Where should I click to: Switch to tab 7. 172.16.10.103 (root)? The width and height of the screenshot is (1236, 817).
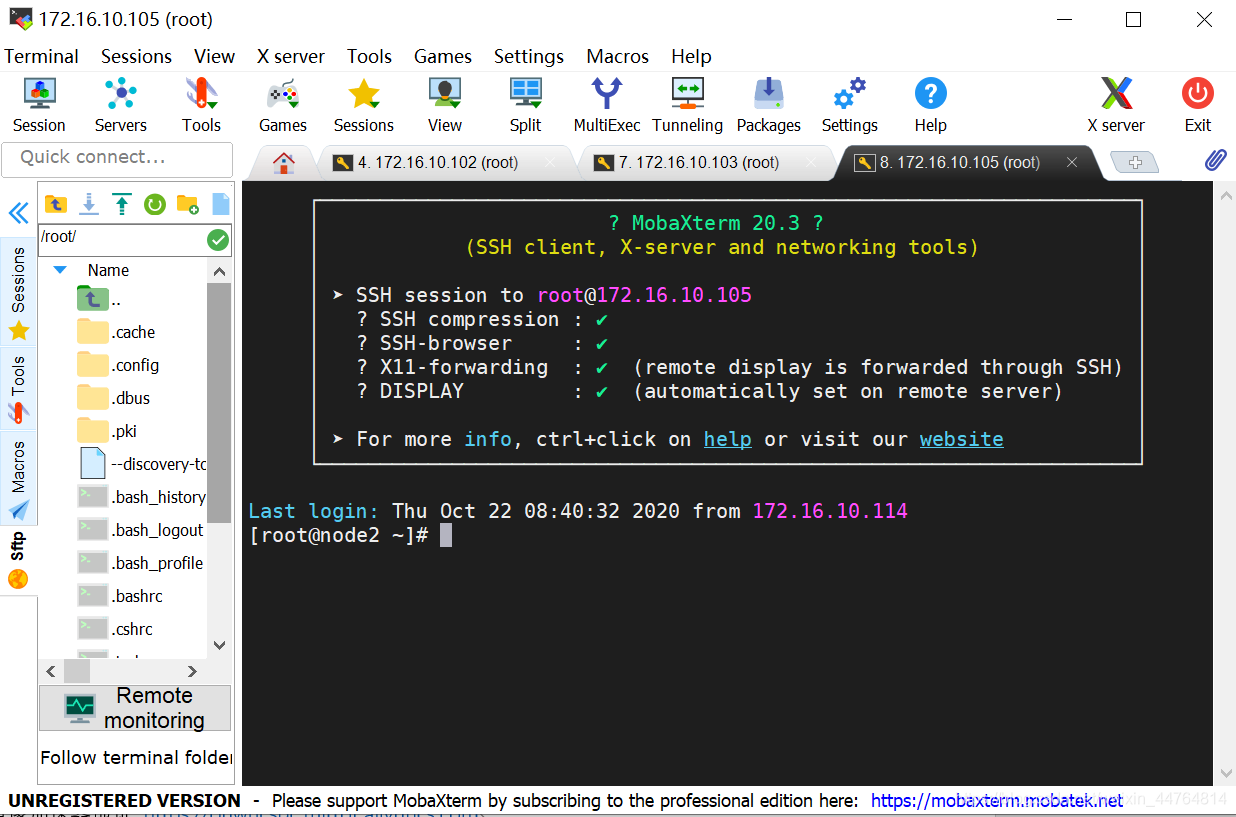(699, 162)
